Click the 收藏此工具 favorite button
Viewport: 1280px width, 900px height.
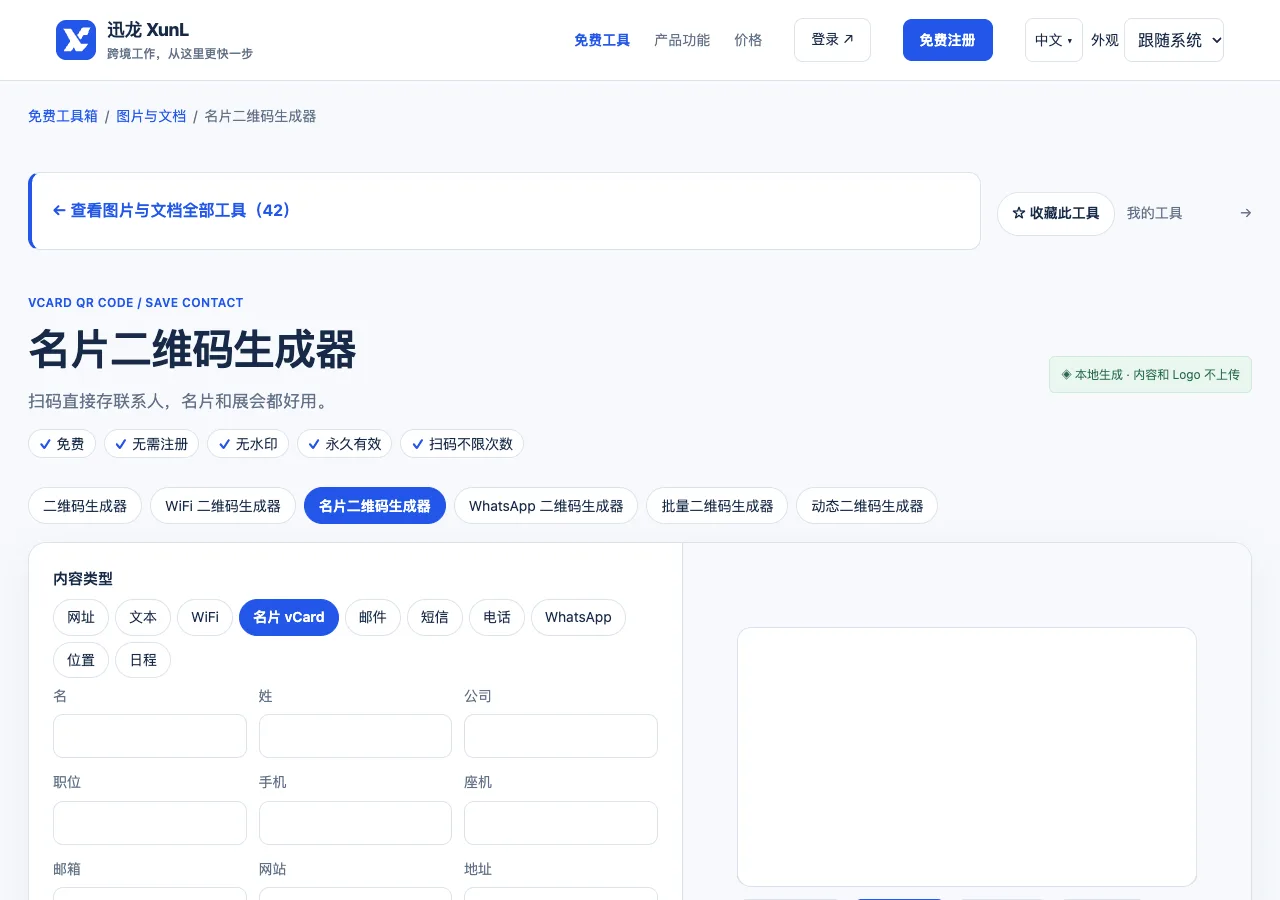point(1056,214)
